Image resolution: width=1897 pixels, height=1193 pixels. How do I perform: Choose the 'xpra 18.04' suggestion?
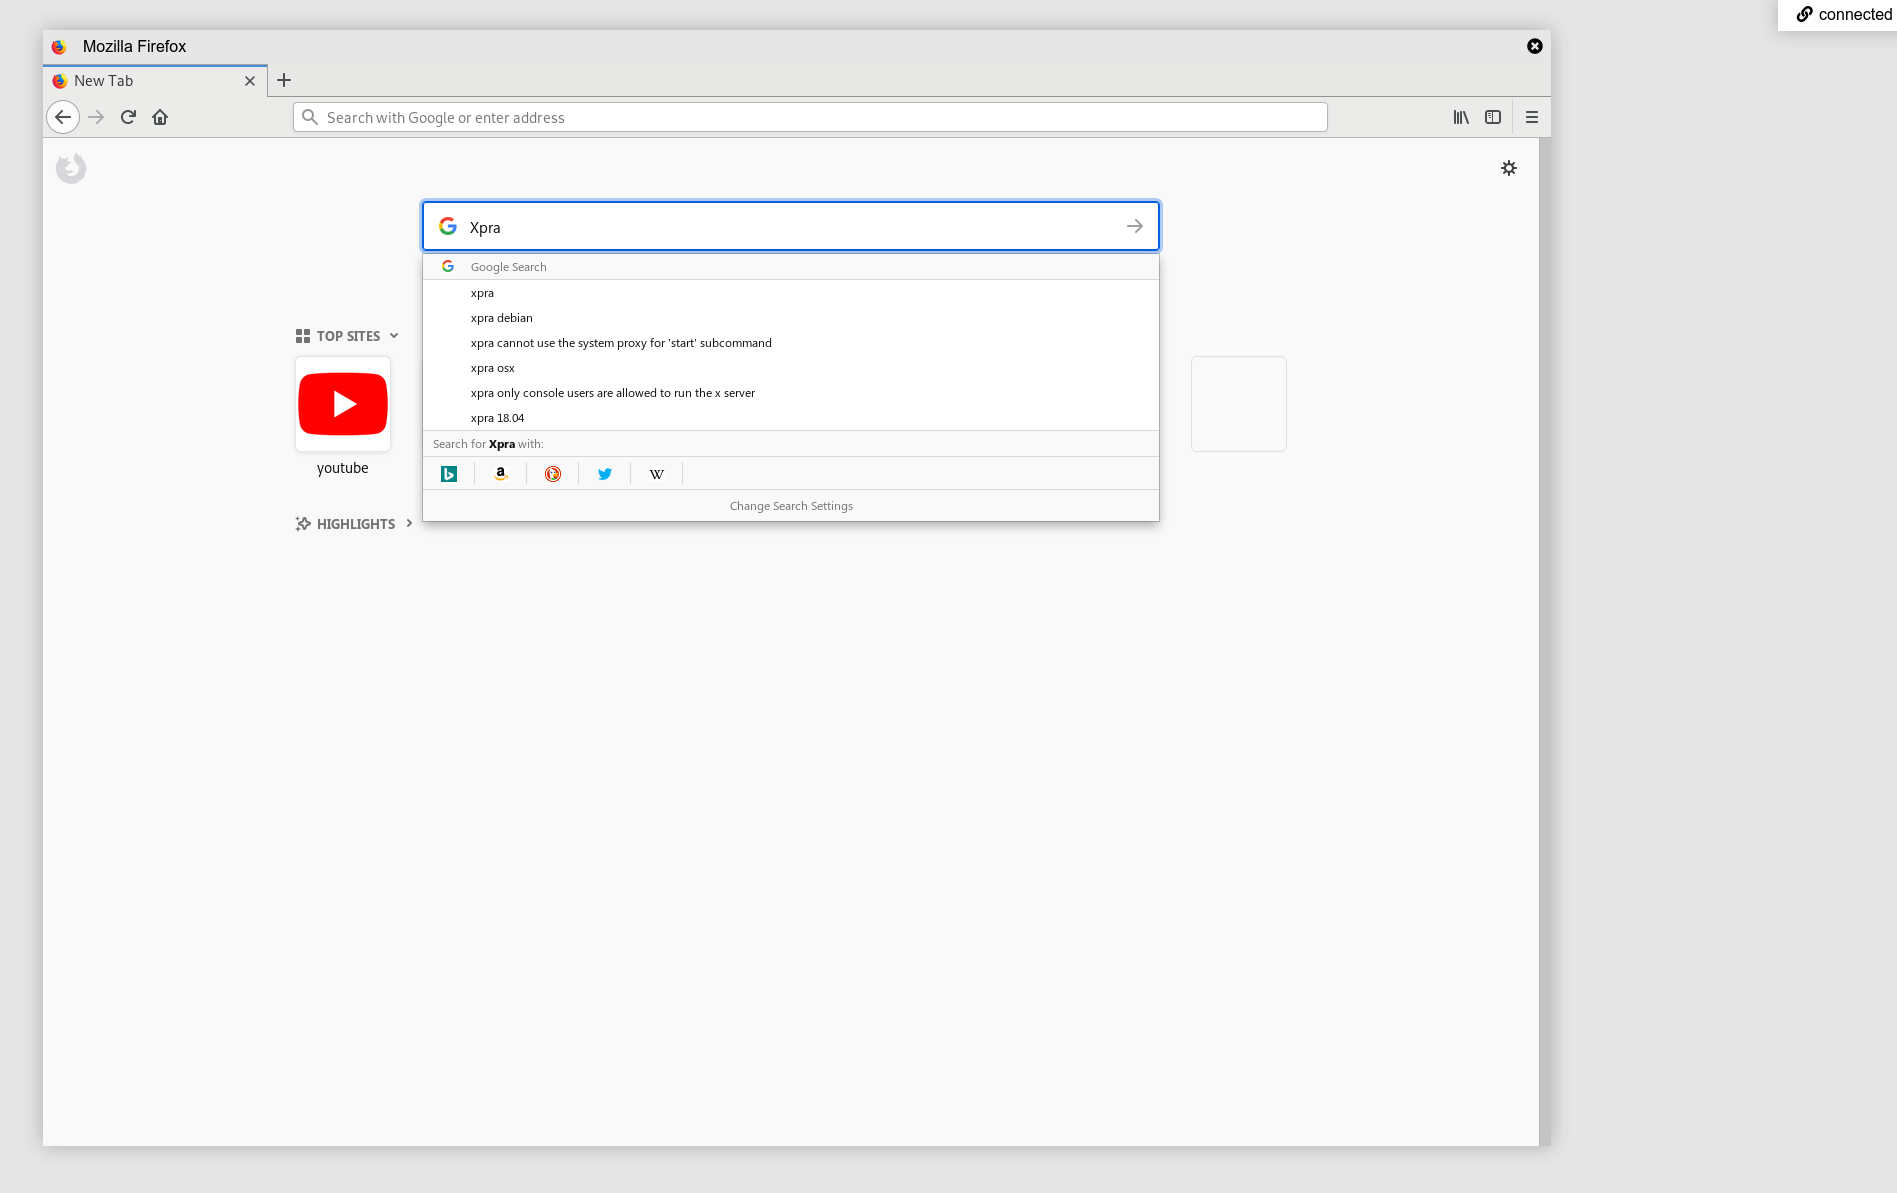(791, 418)
